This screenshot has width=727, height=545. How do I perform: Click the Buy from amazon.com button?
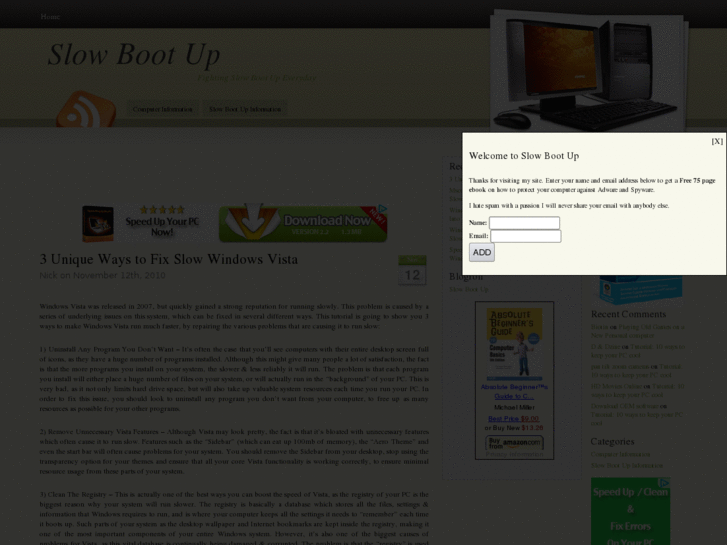(514, 442)
